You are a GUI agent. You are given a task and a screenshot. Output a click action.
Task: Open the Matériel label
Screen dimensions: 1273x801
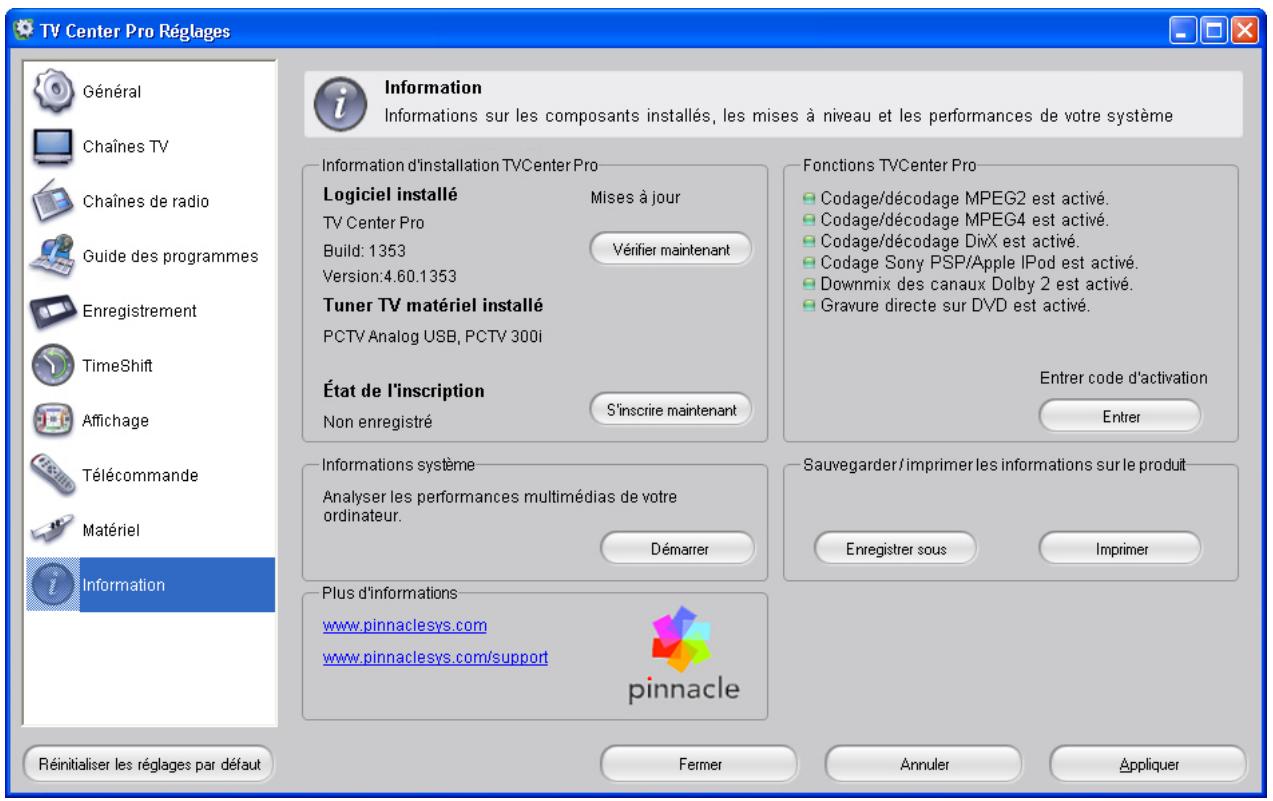coord(110,530)
